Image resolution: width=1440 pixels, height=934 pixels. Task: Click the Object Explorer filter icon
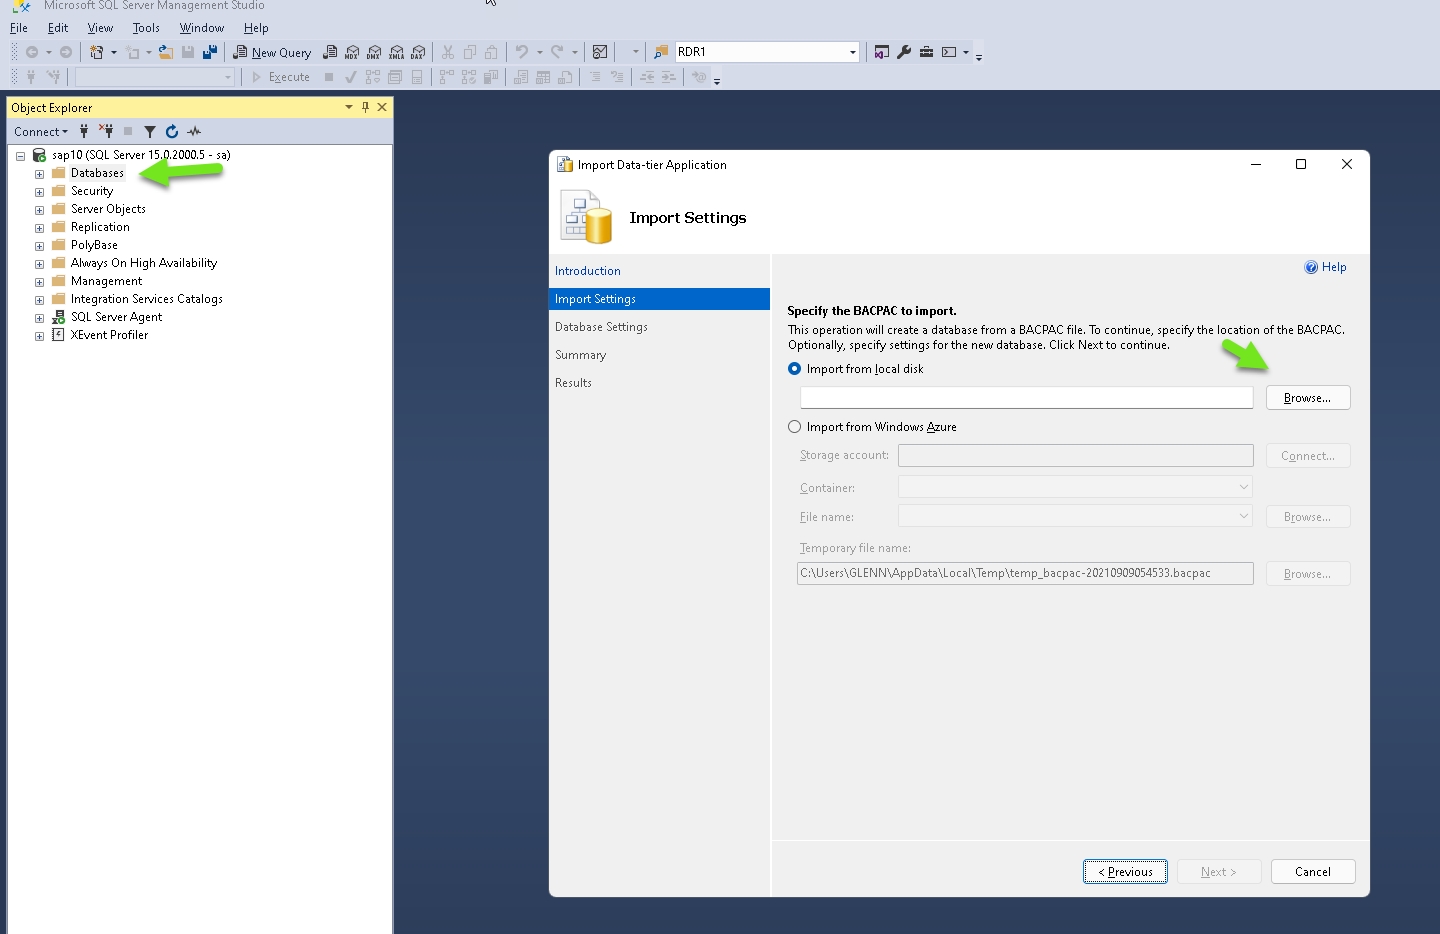(150, 132)
